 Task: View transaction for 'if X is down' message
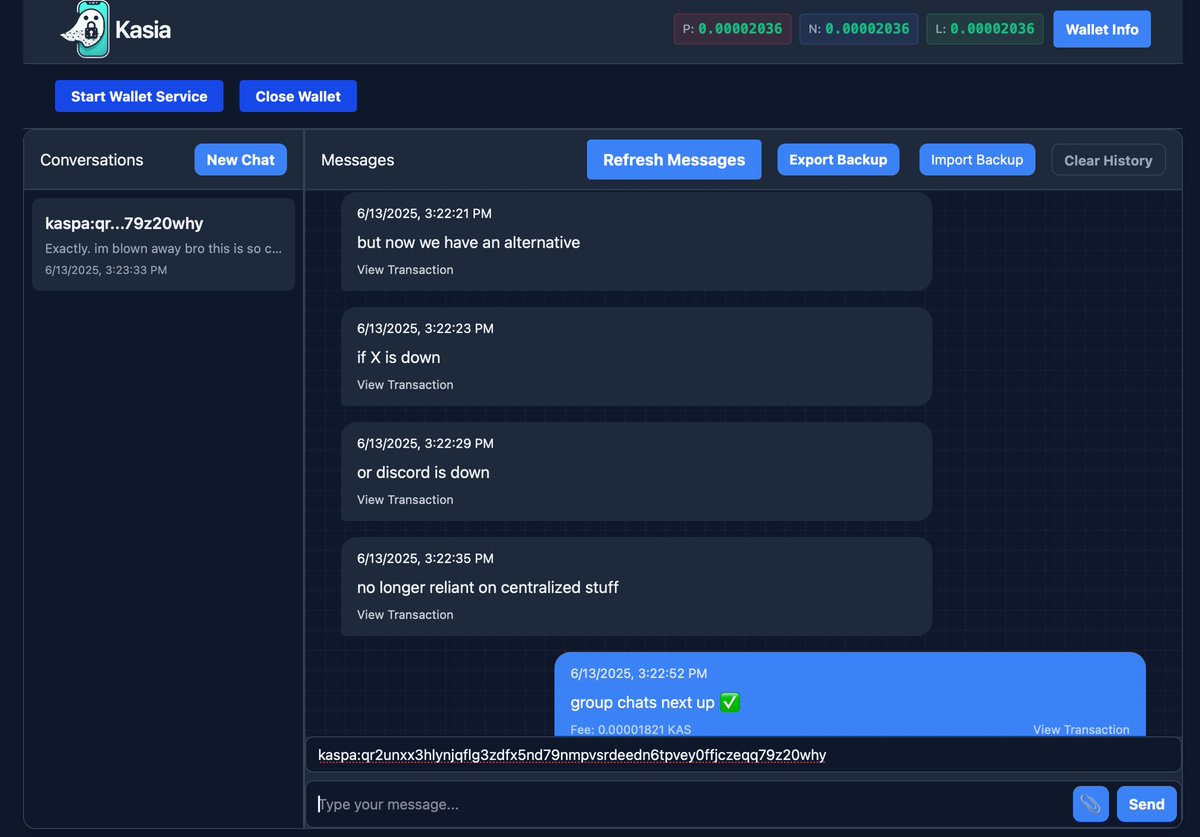pos(405,384)
